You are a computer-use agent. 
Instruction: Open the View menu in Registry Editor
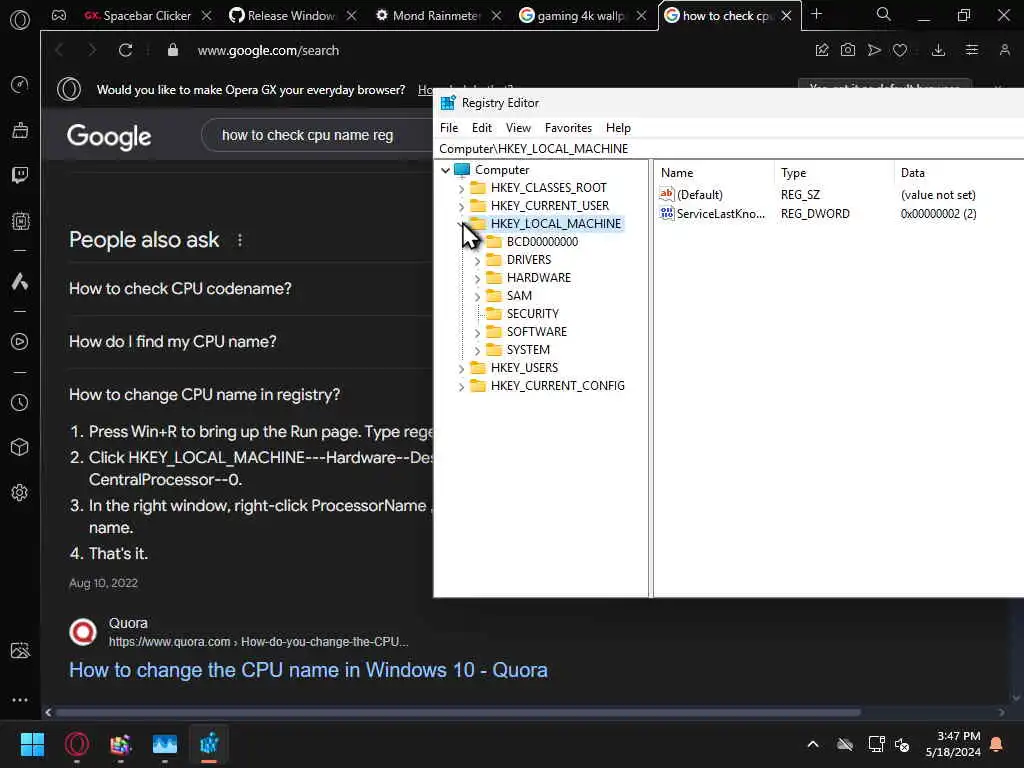(x=519, y=128)
